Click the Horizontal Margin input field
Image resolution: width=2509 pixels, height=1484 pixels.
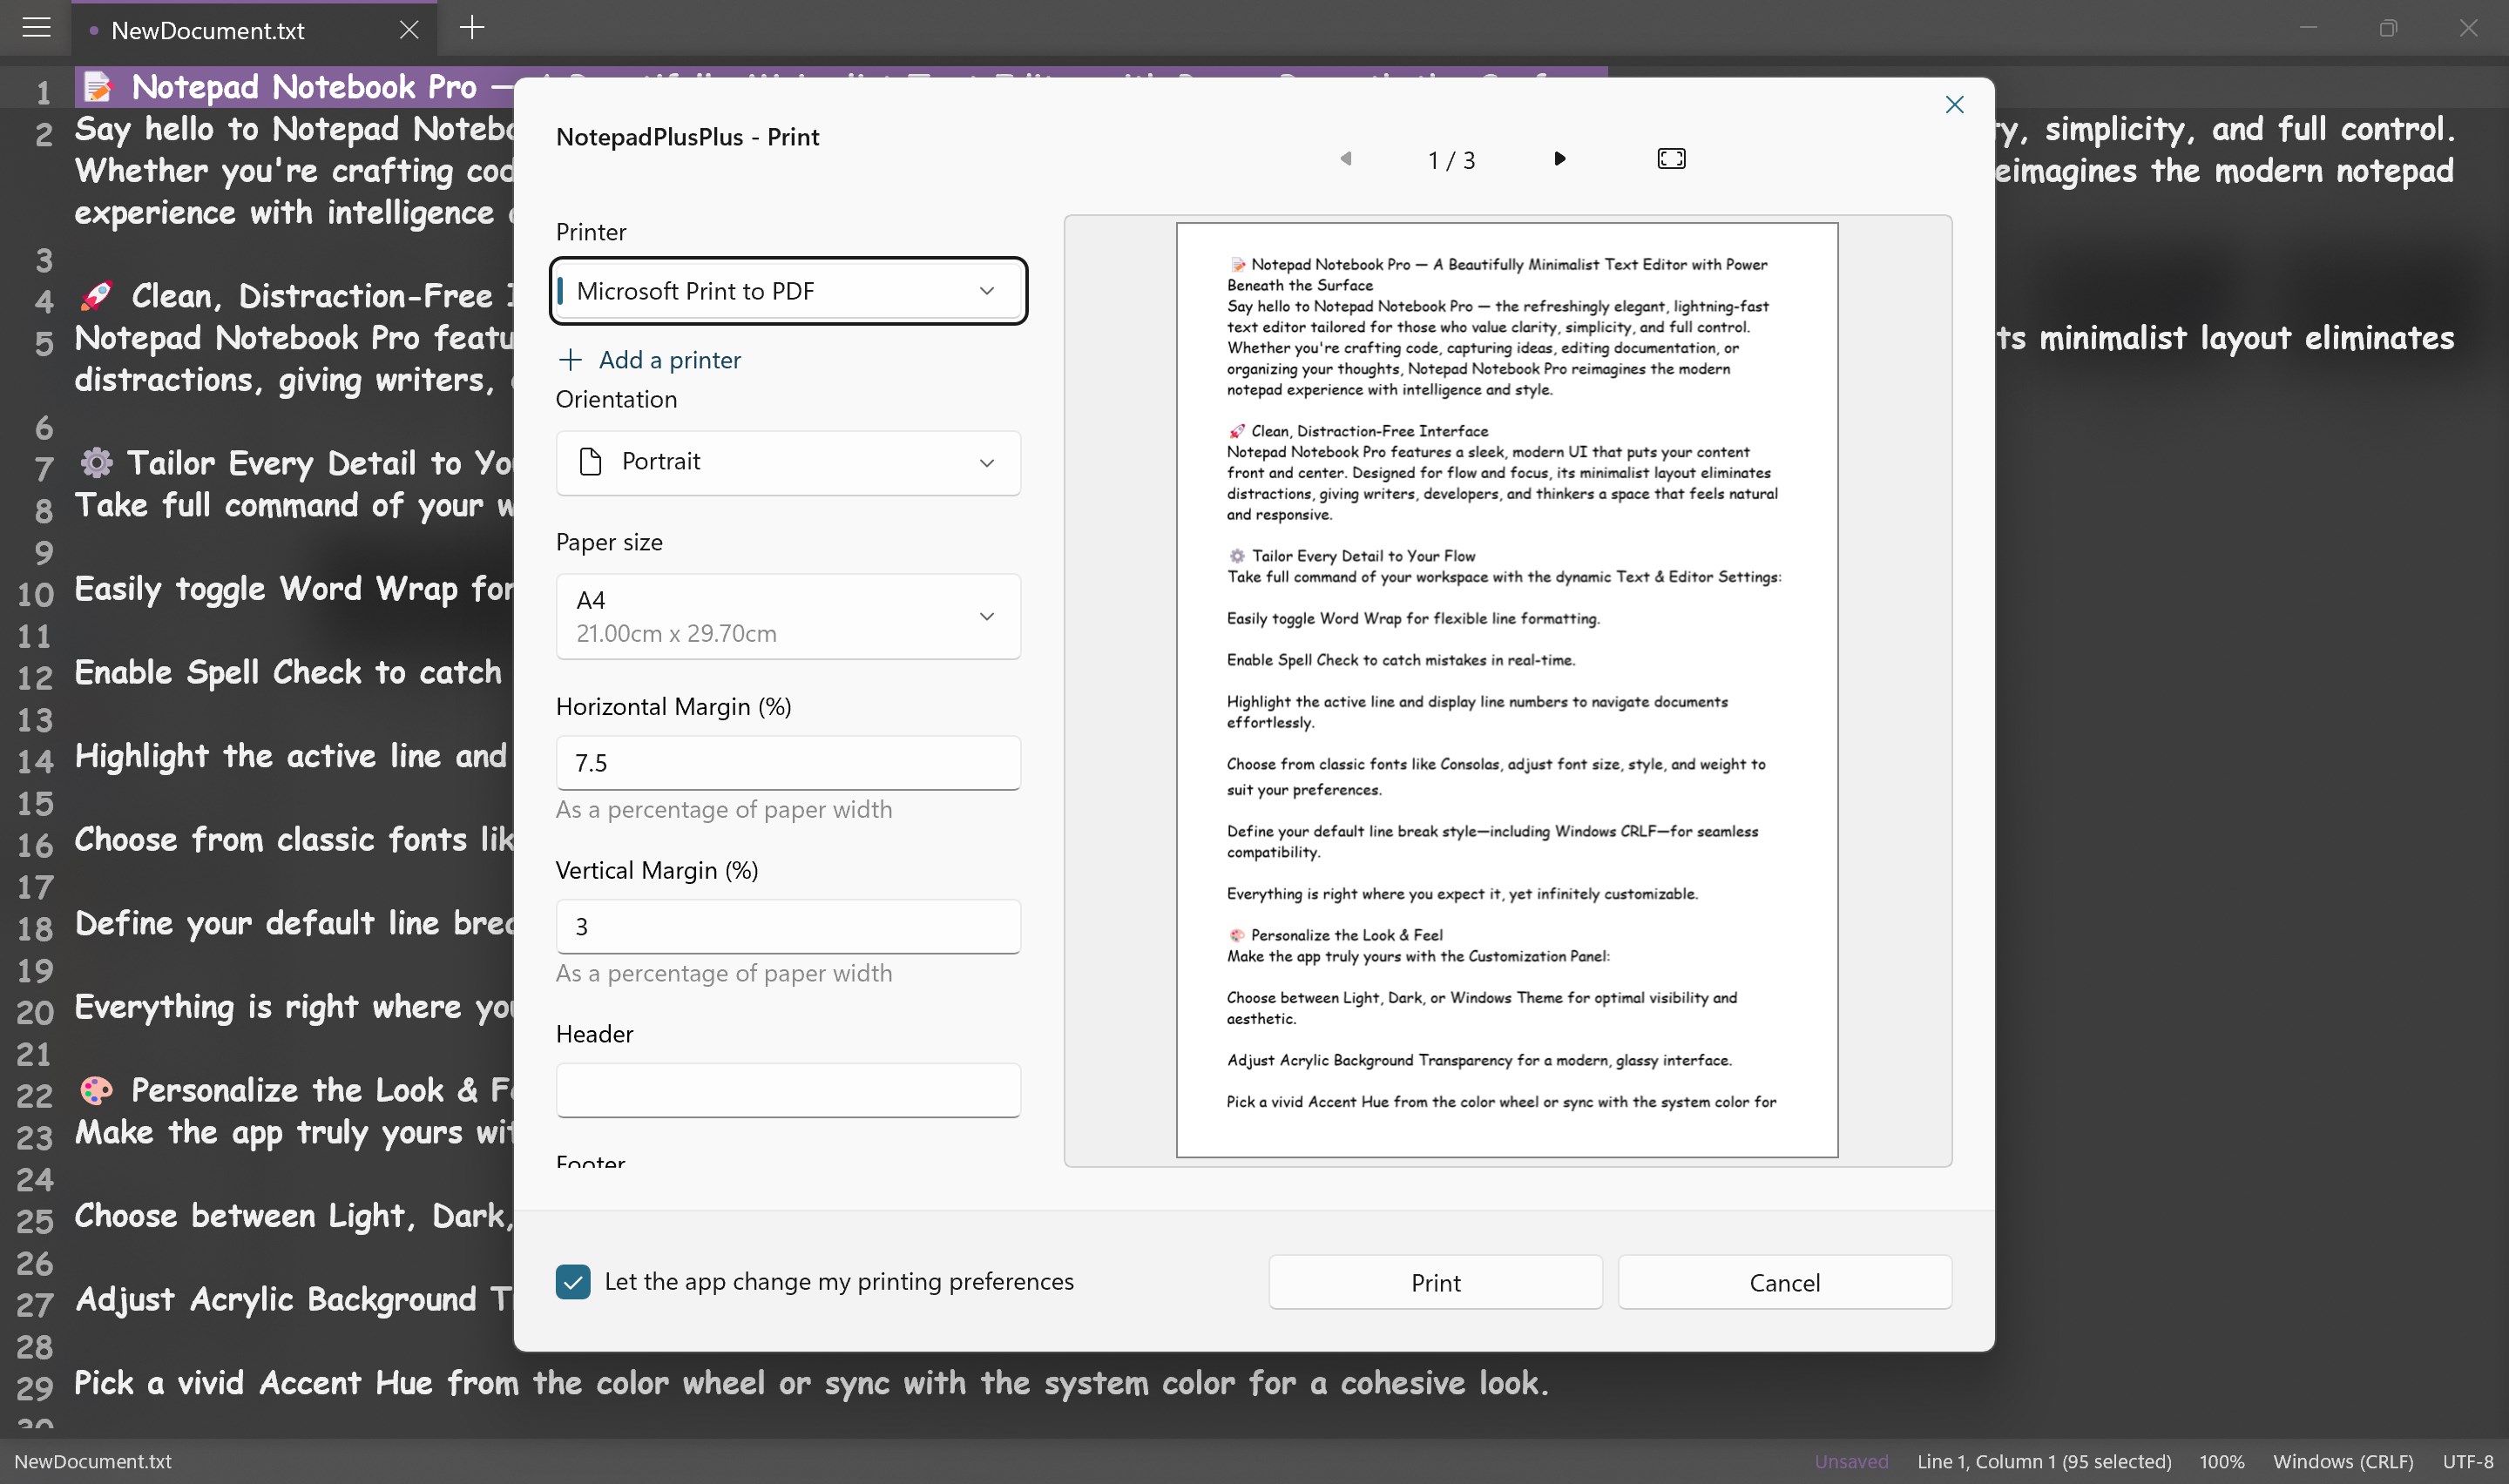pyautogui.click(x=788, y=763)
